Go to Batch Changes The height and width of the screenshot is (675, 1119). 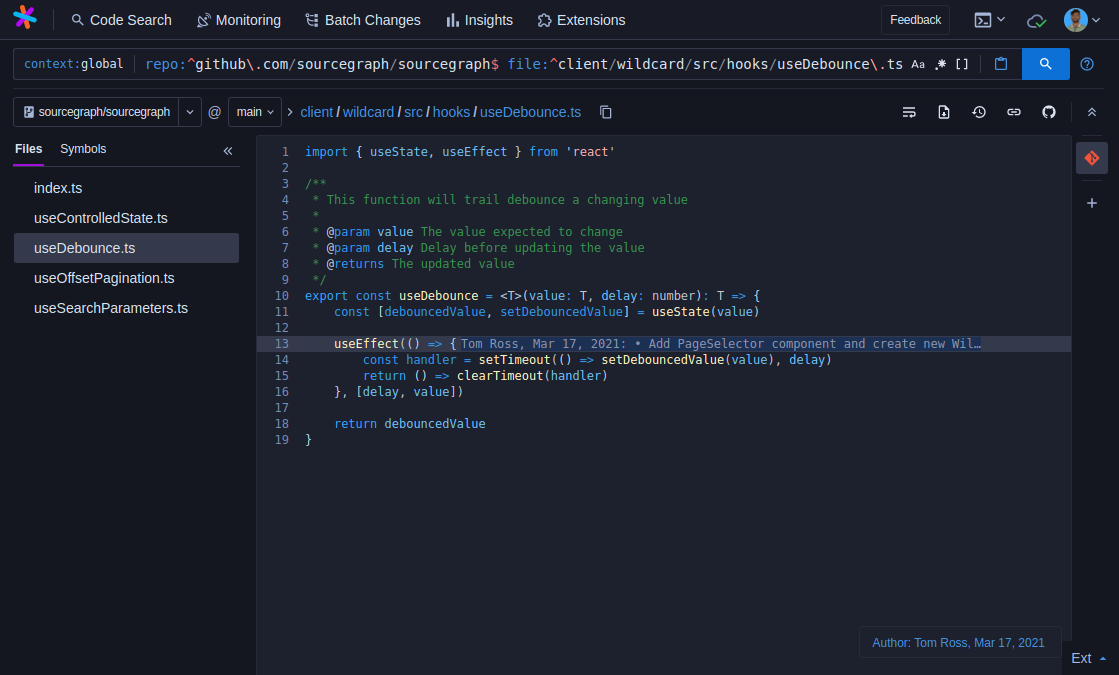point(363,20)
